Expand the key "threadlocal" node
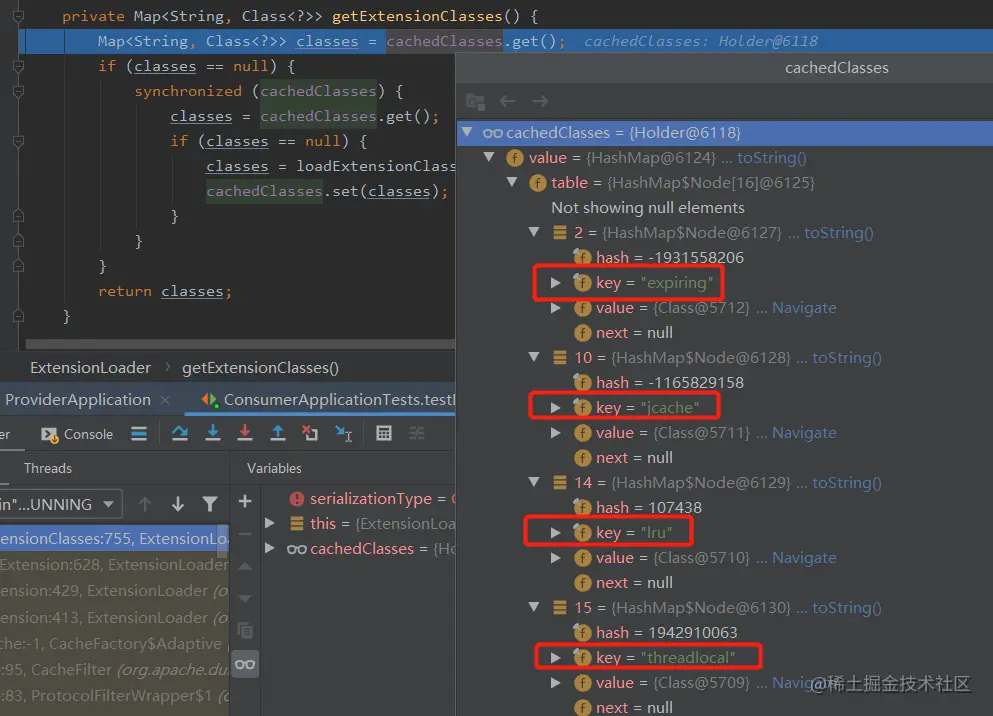This screenshot has height=716, width=993. coord(555,658)
